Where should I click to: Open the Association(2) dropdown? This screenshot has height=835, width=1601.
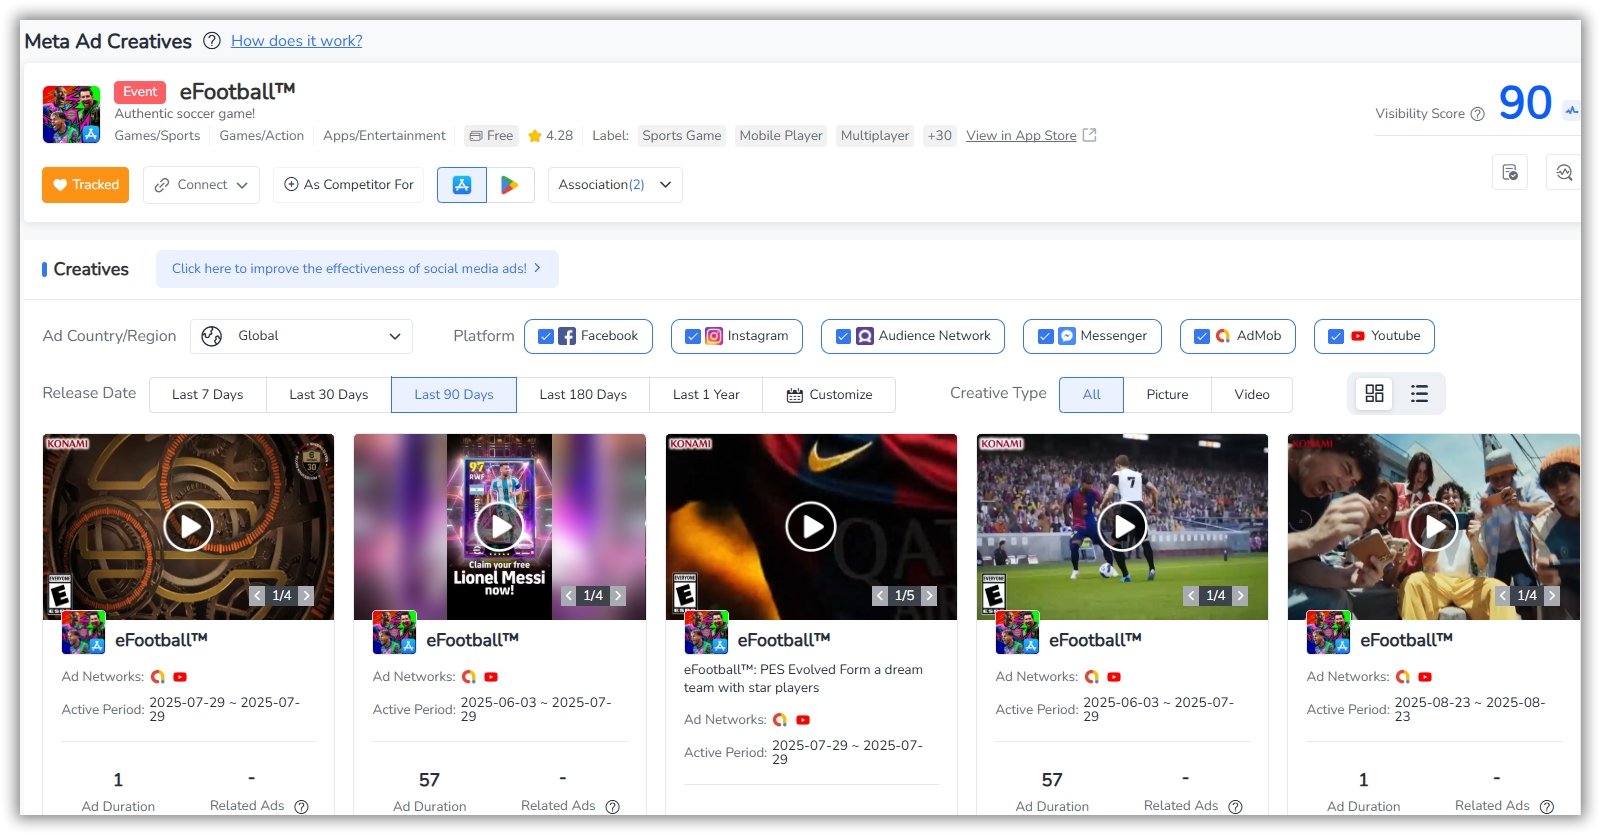[x=615, y=185]
